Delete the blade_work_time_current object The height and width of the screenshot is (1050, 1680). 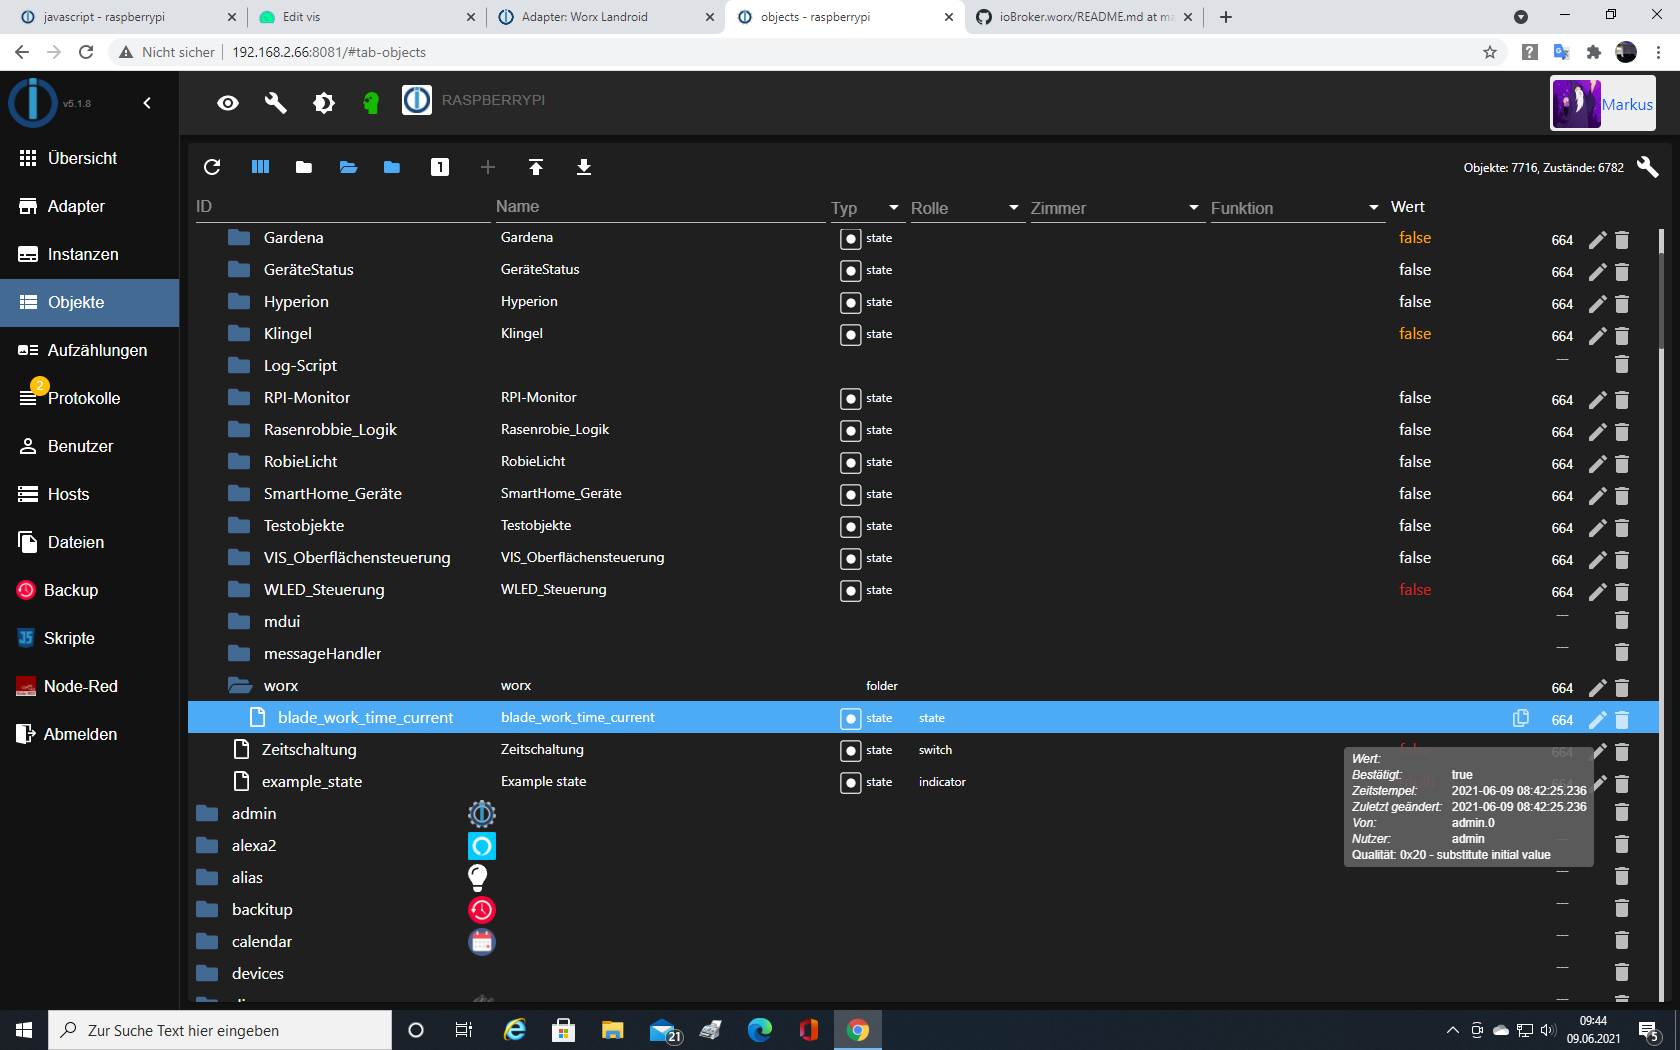point(1622,719)
